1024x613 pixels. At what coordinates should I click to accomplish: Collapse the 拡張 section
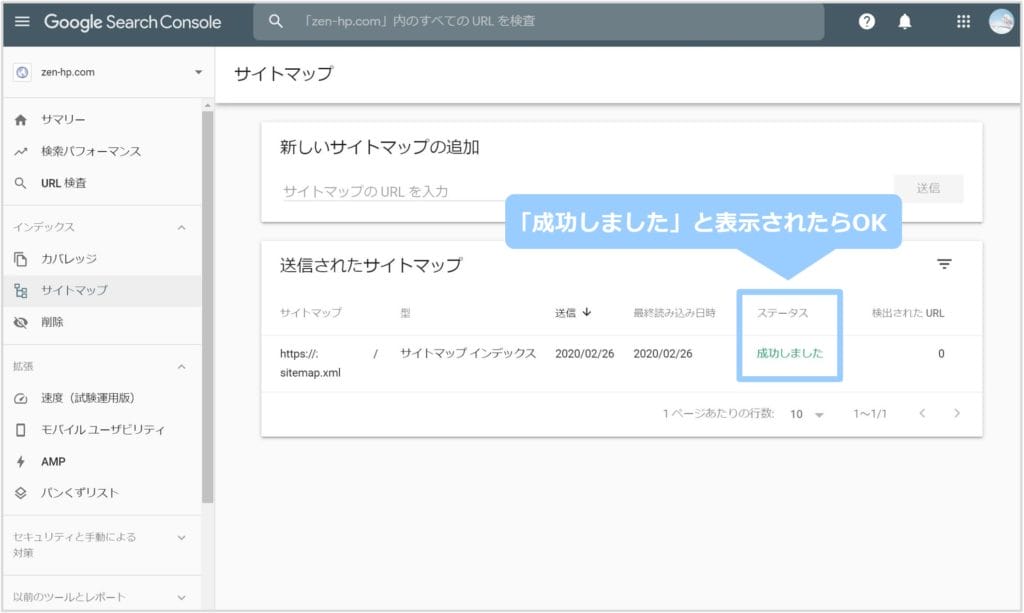(181, 366)
